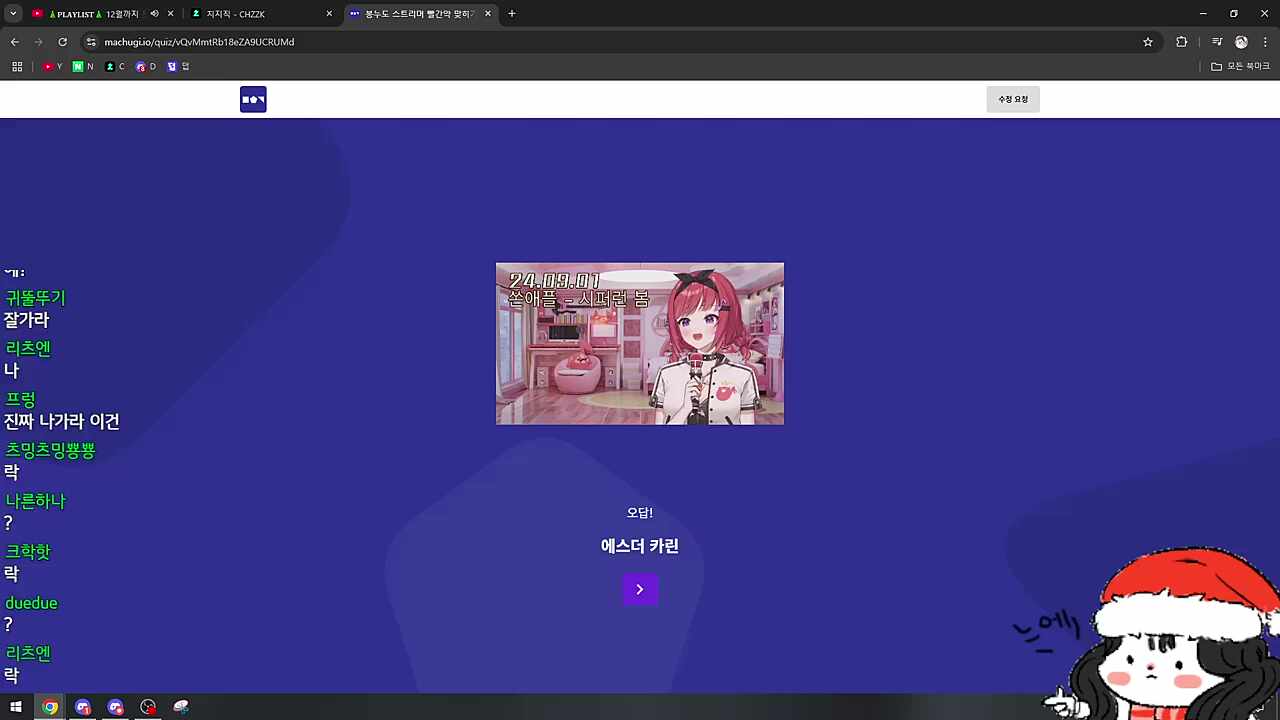The image size is (1280, 720).
Task: Open the machugi logo home link
Action: [253, 99]
